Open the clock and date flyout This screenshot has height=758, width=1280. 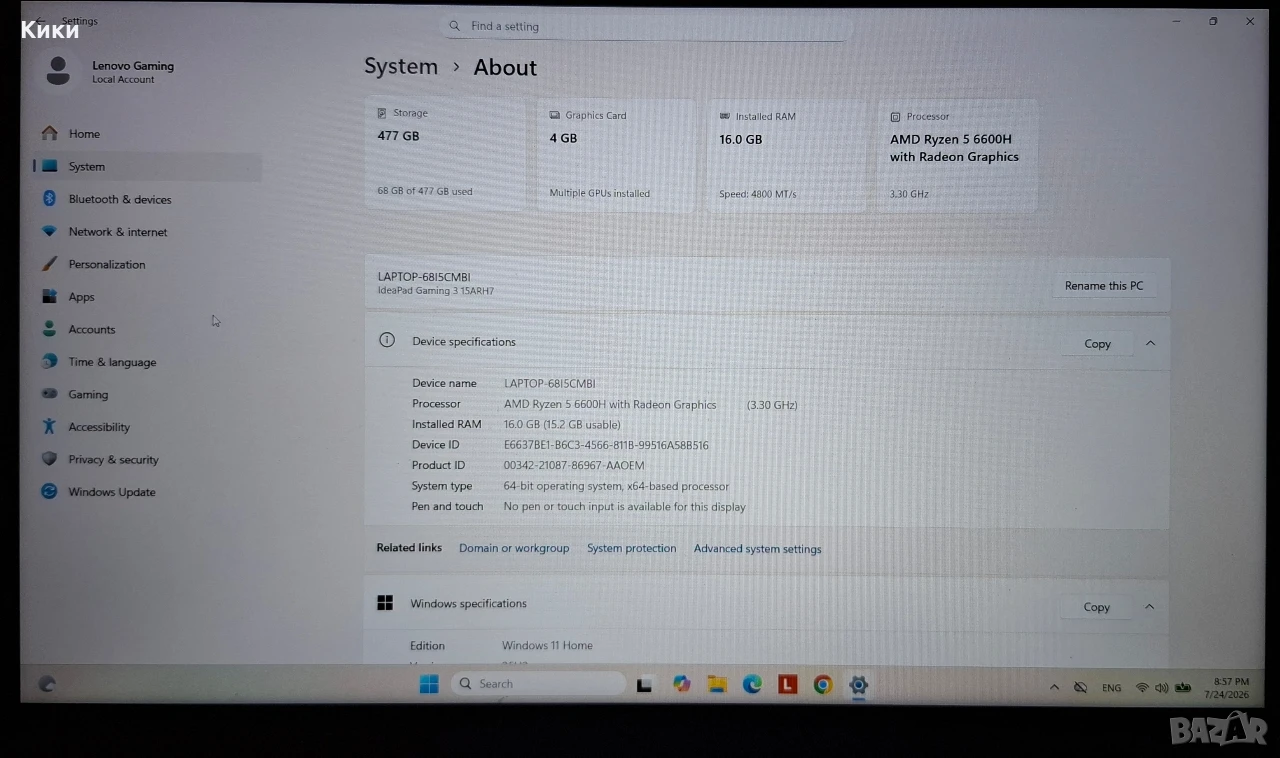pos(1227,688)
